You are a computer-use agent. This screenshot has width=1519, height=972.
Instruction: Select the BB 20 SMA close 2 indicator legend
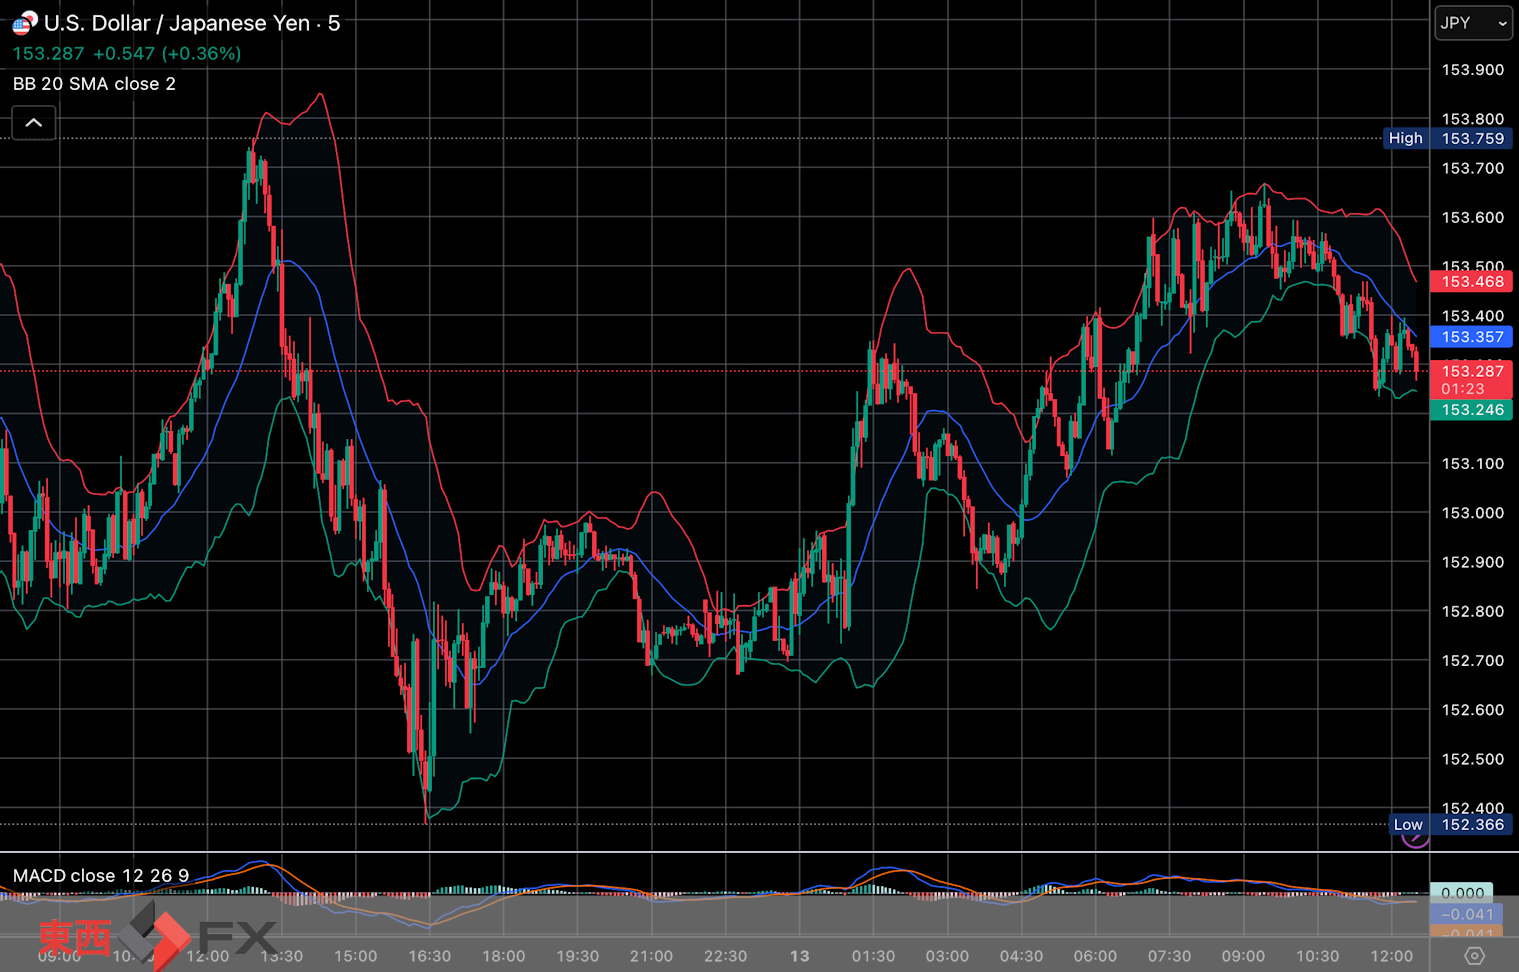click(94, 84)
